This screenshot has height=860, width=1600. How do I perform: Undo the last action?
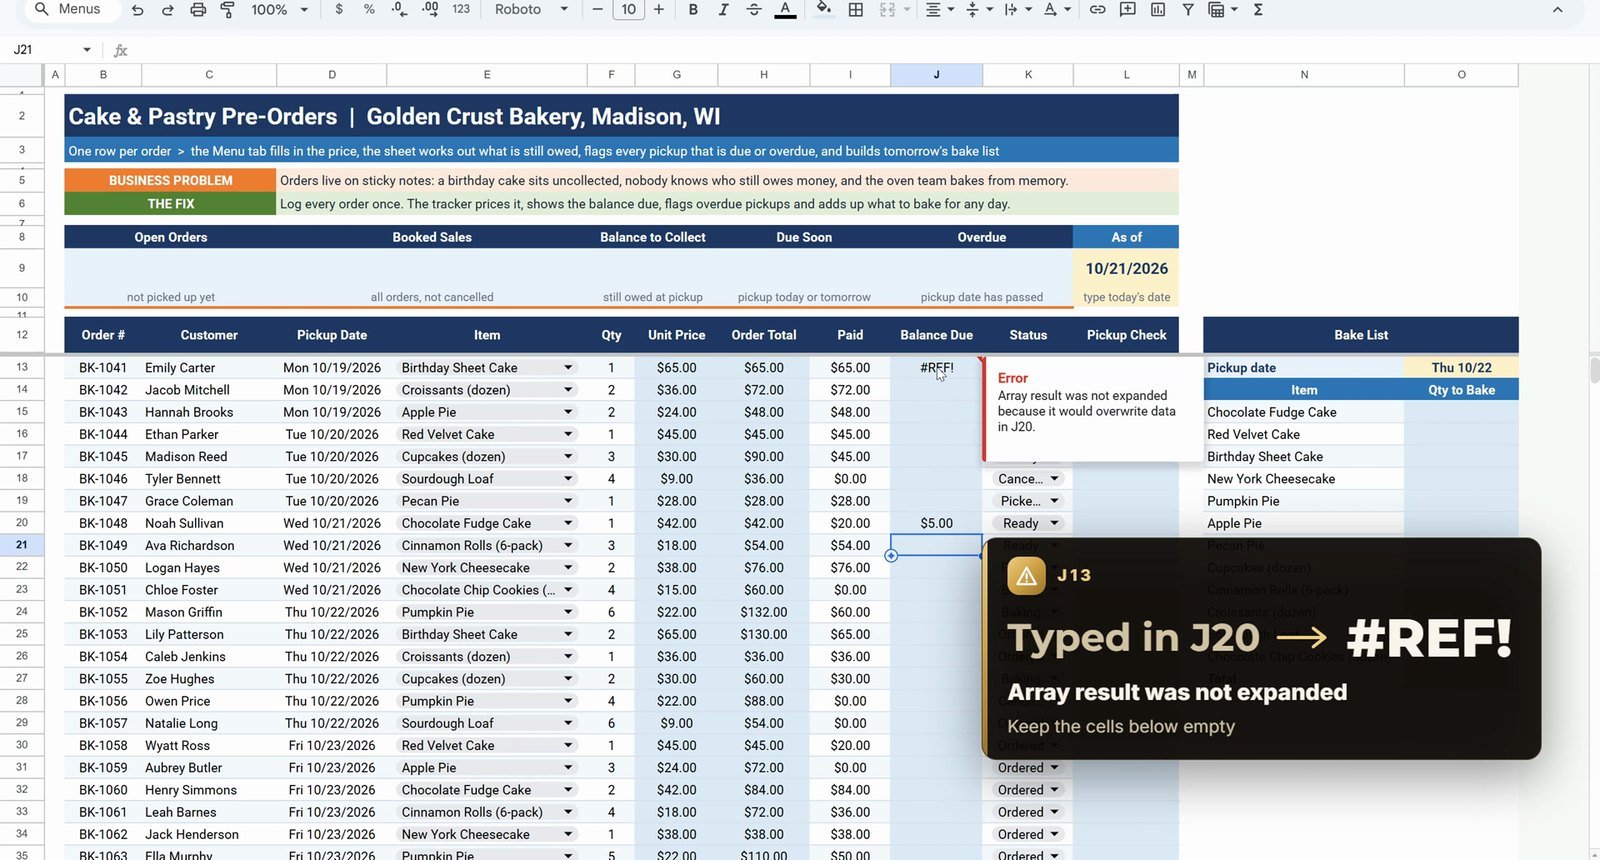coord(138,10)
